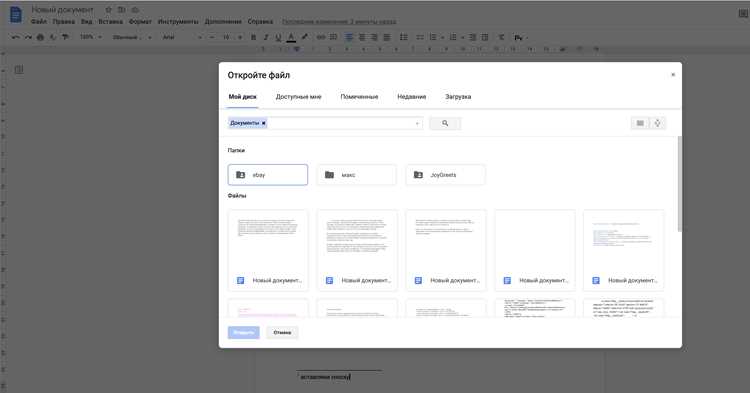Expand the search filter dropdown arrow

click(417, 123)
